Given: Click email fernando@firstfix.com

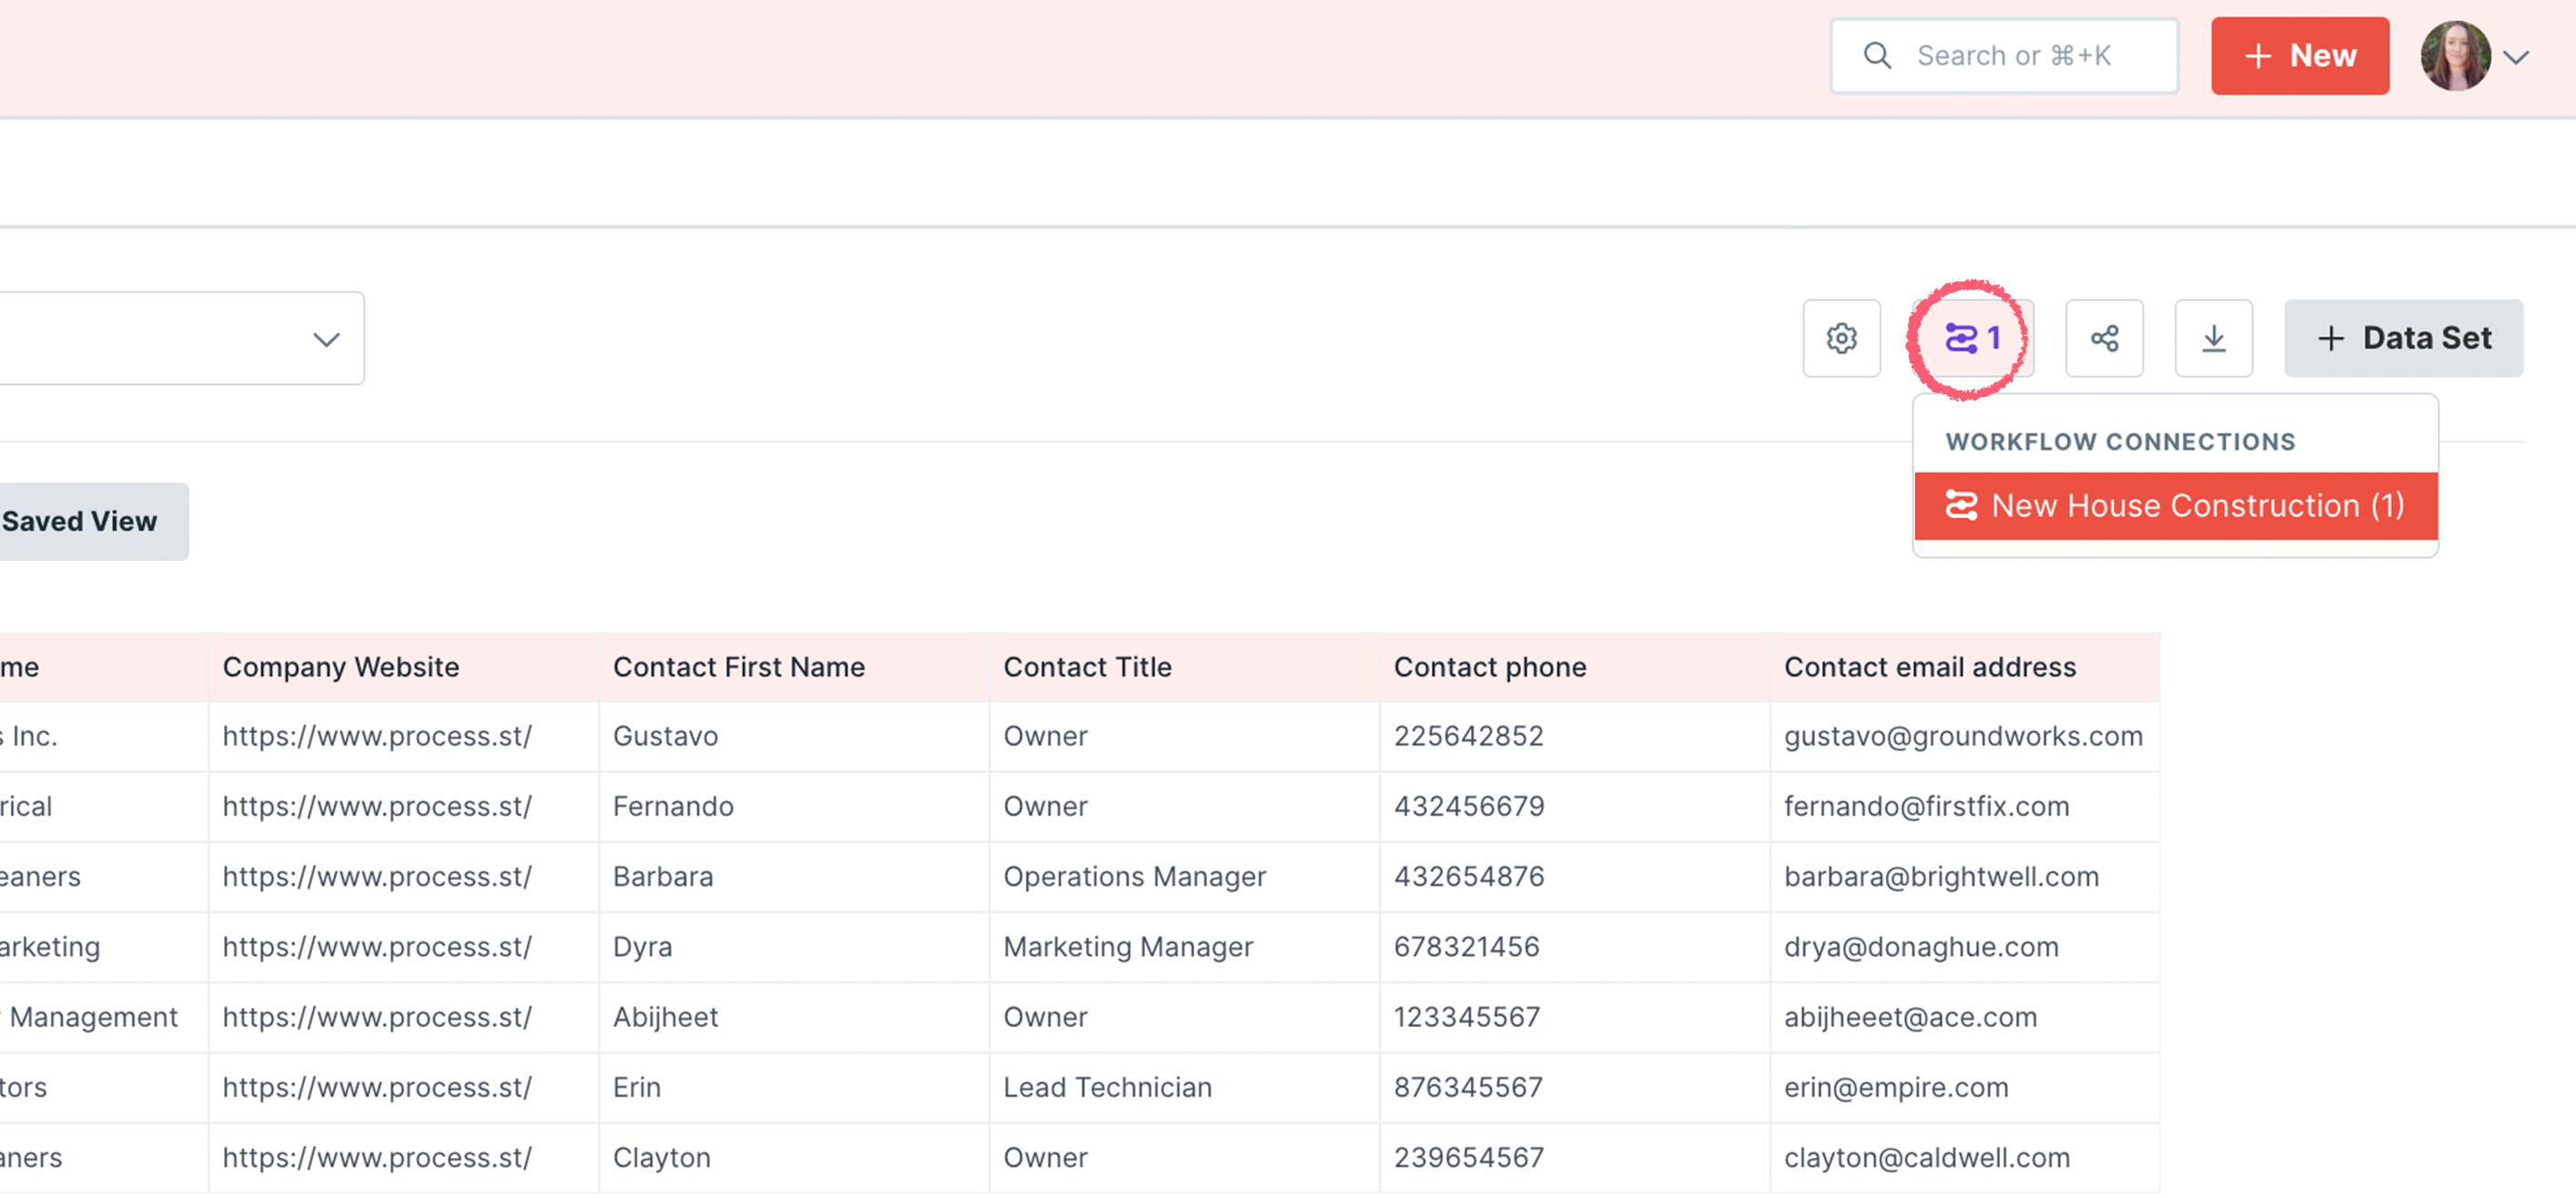Looking at the screenshot, I should (x=1926, y=806).
